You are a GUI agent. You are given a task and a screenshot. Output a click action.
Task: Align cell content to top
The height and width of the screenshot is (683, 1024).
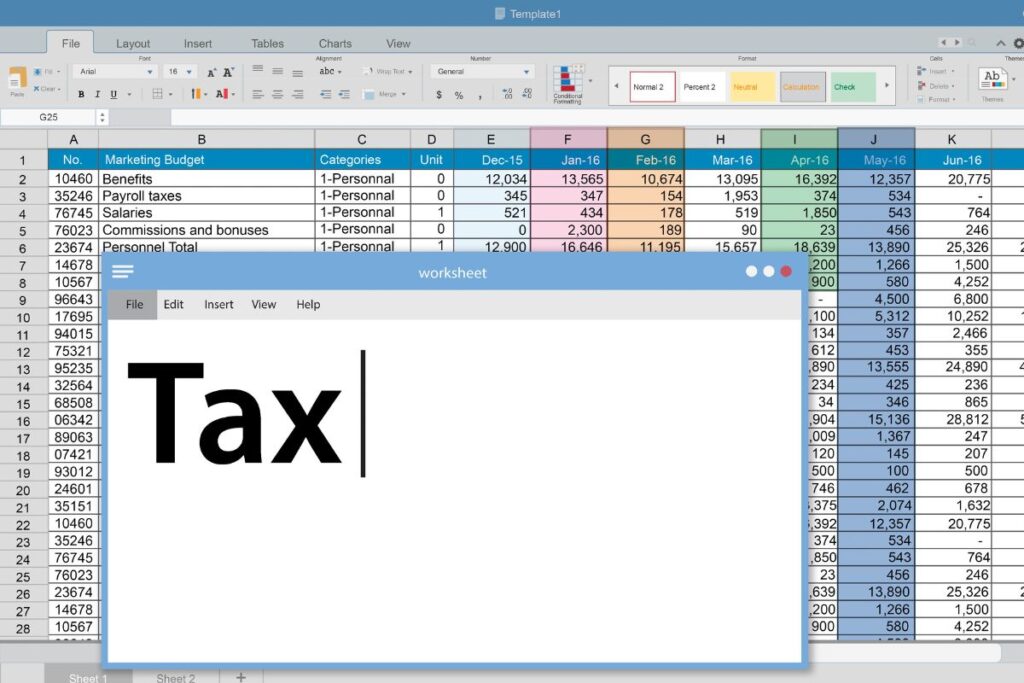pos(258,70)
